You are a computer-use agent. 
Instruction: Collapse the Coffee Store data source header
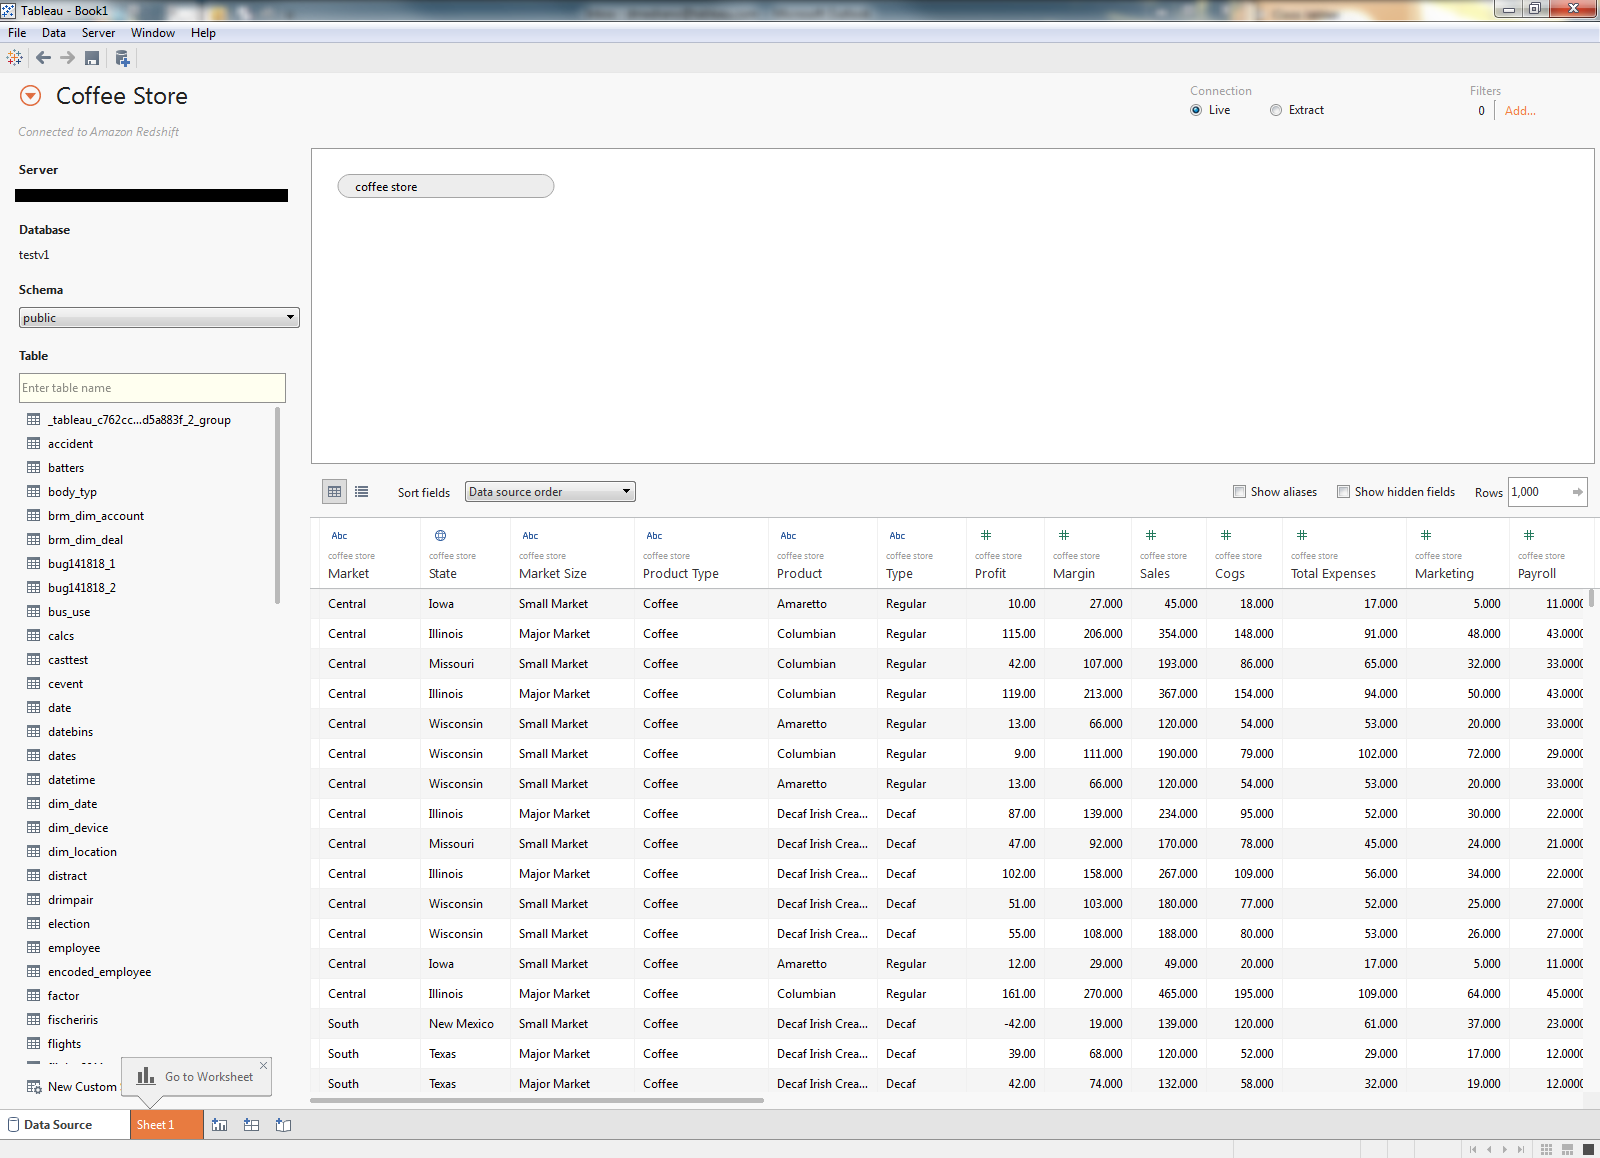[x=29, y=95]
